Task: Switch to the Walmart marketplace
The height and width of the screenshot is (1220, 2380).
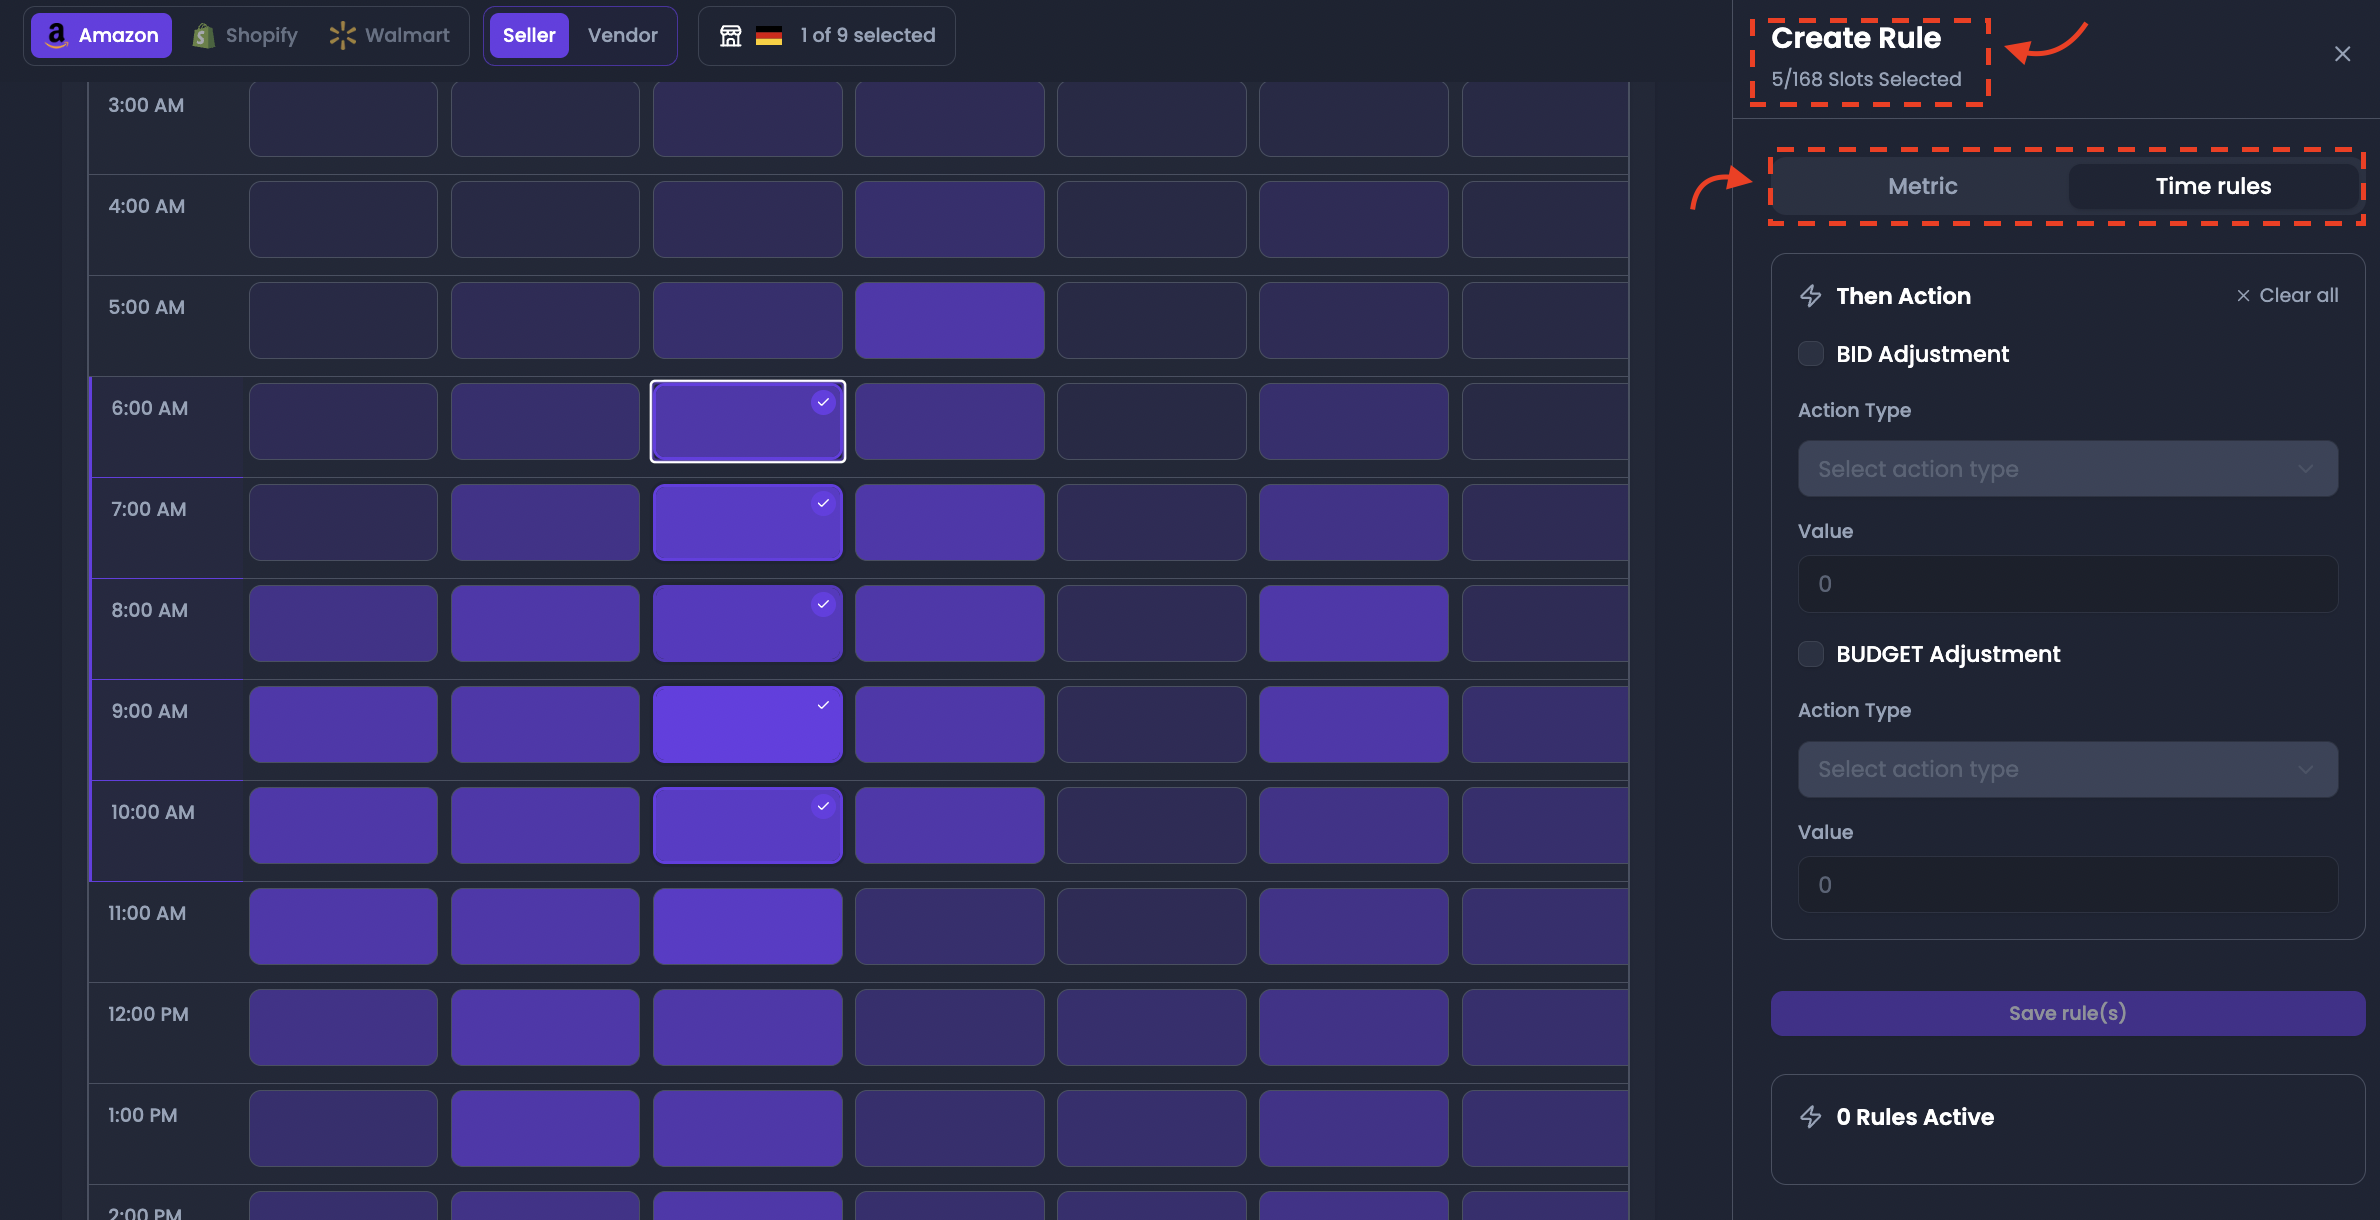Action: pos(390,35)
